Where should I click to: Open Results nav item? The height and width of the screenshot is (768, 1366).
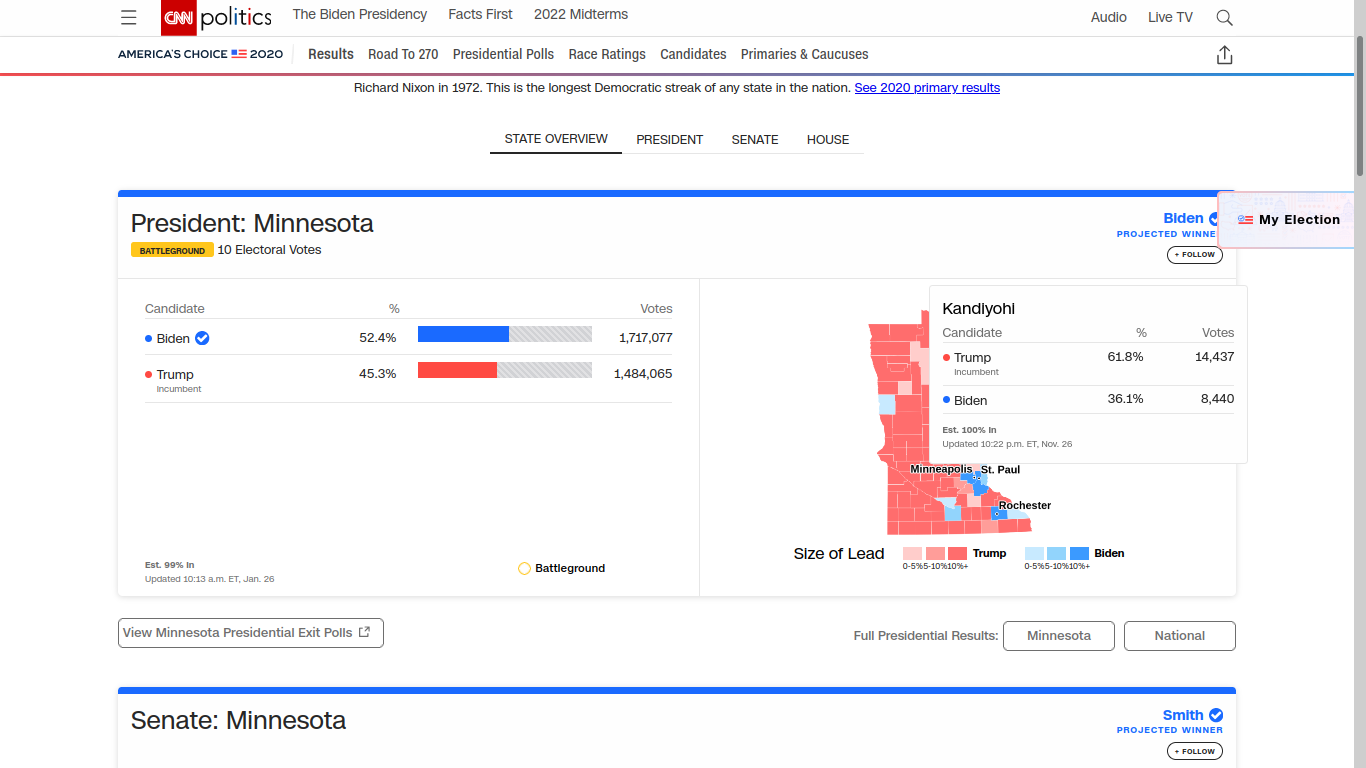pos(331,54)
